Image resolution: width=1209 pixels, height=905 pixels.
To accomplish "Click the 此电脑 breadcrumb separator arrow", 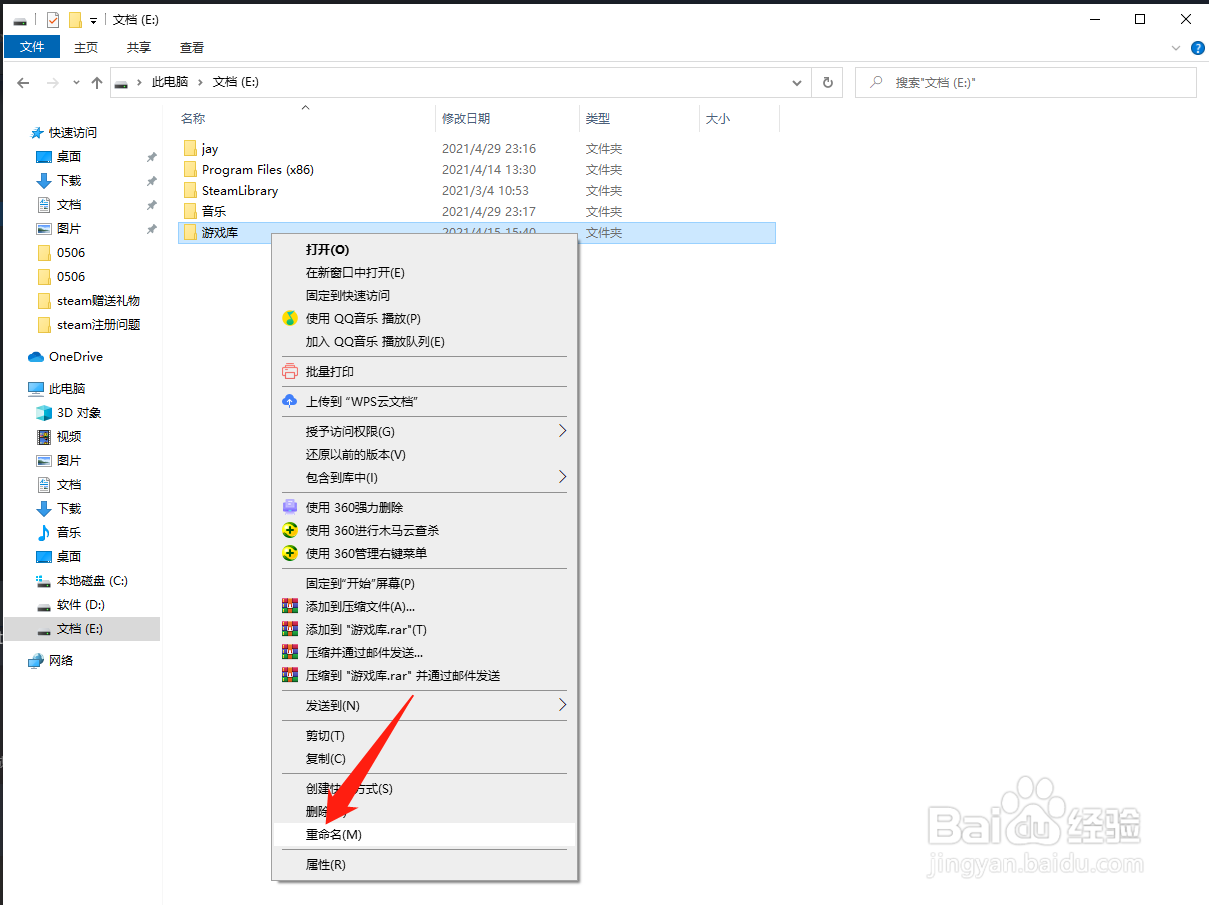I will click(201, 83).
